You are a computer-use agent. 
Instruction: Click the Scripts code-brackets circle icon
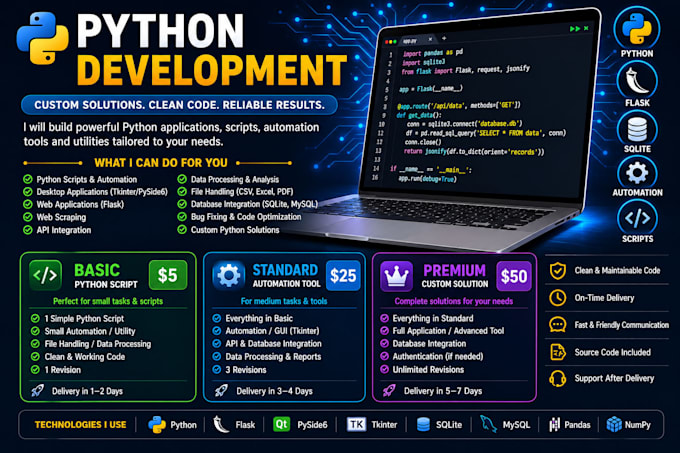637,218
